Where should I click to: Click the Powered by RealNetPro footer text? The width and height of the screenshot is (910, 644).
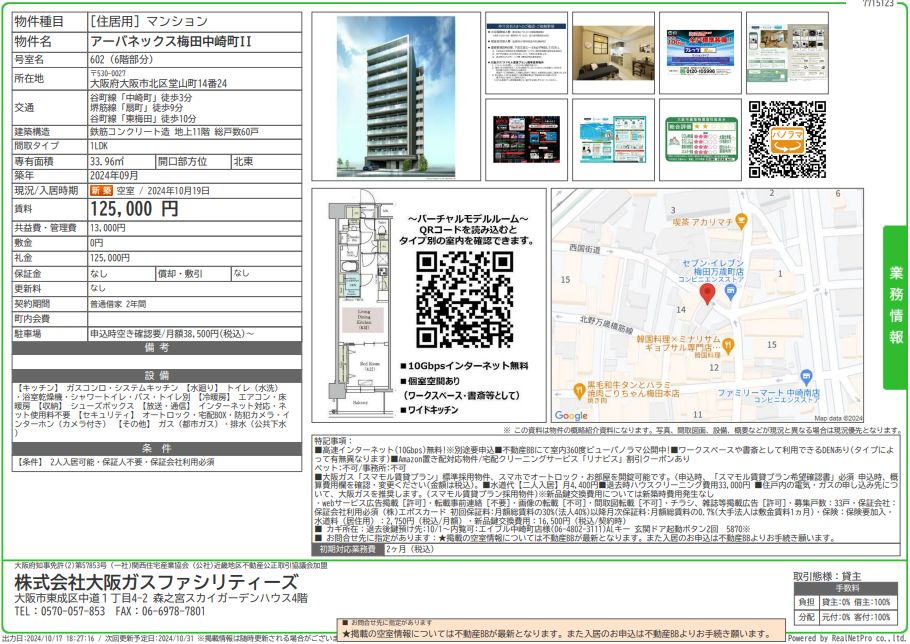point(848,638)
